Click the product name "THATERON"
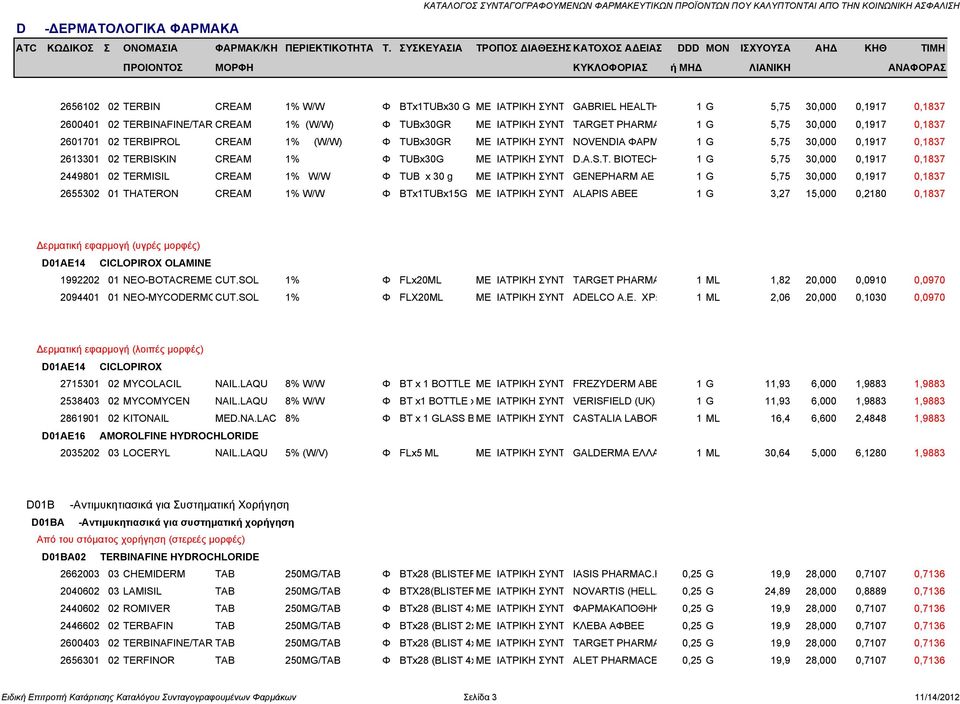Image resolution: width=960 pixels, height=704 pixels. coord(151,193)
